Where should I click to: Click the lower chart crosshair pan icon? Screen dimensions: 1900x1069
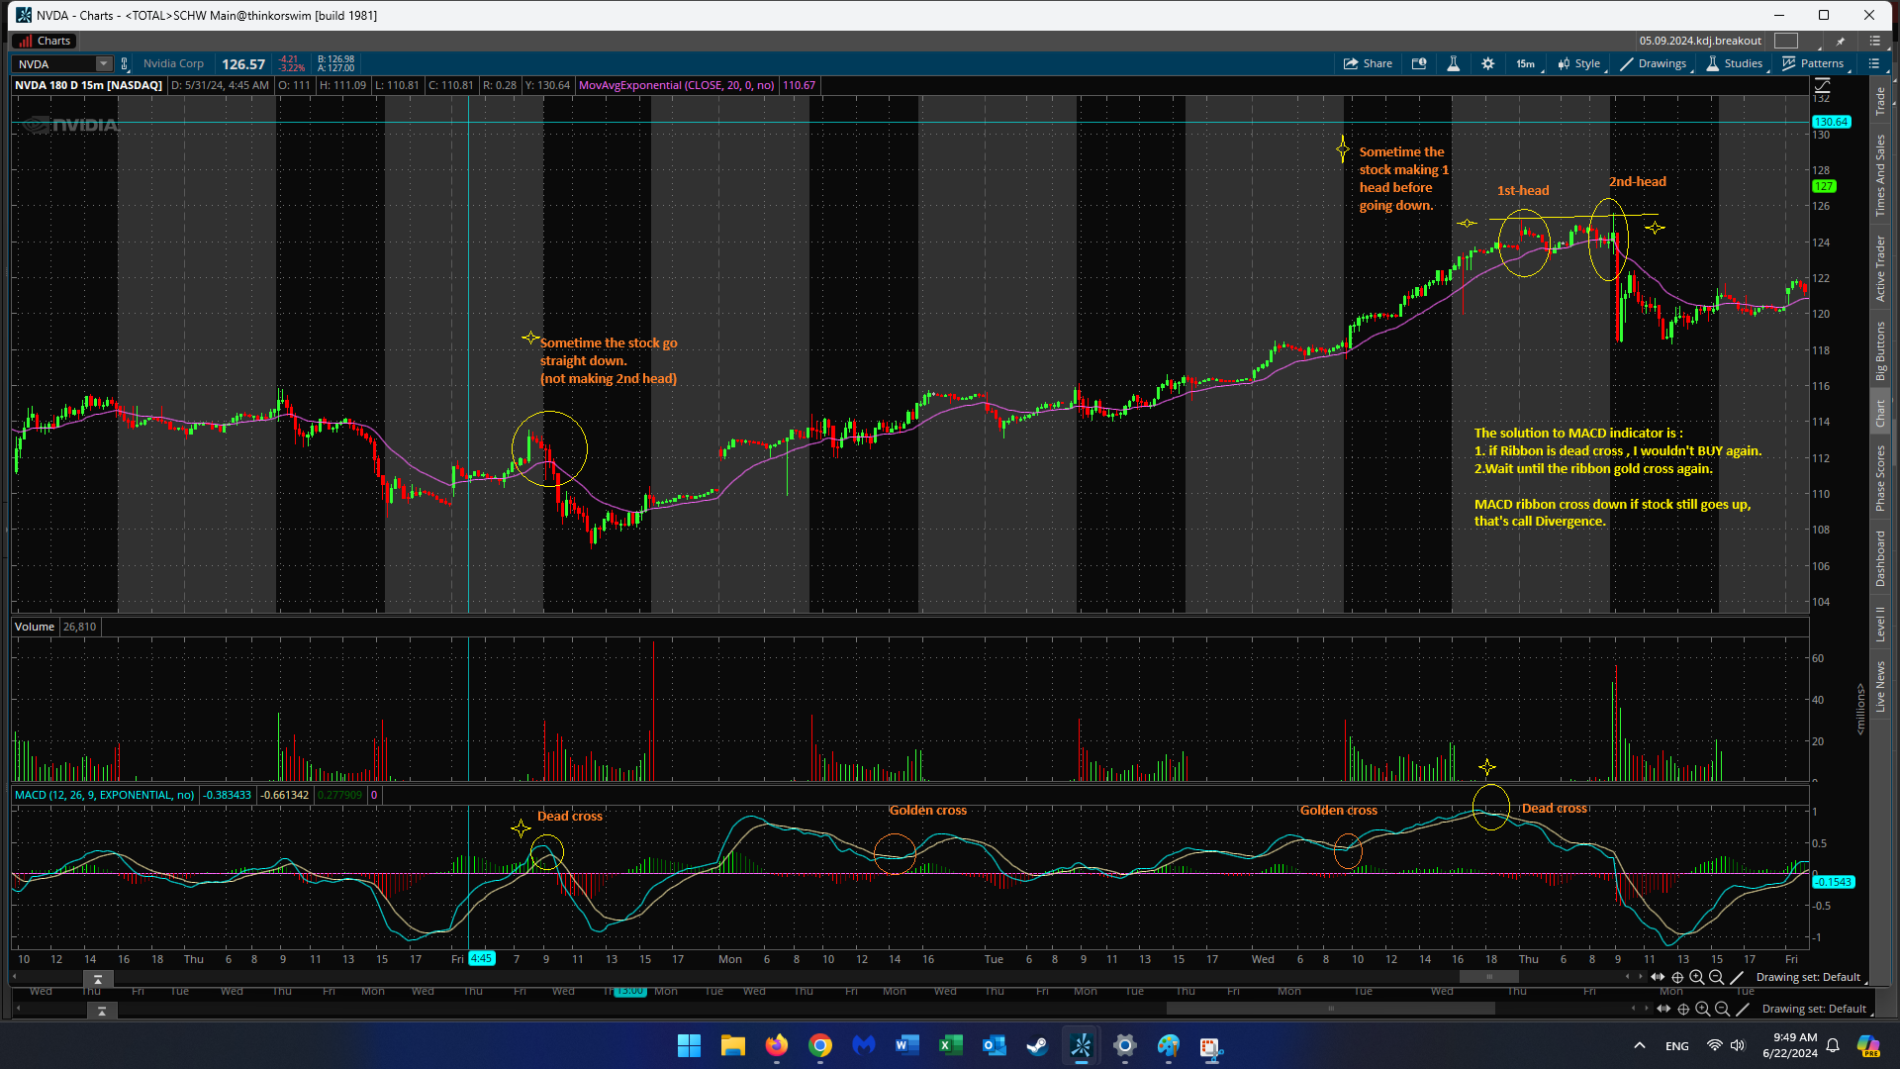coord(1684,1009)
